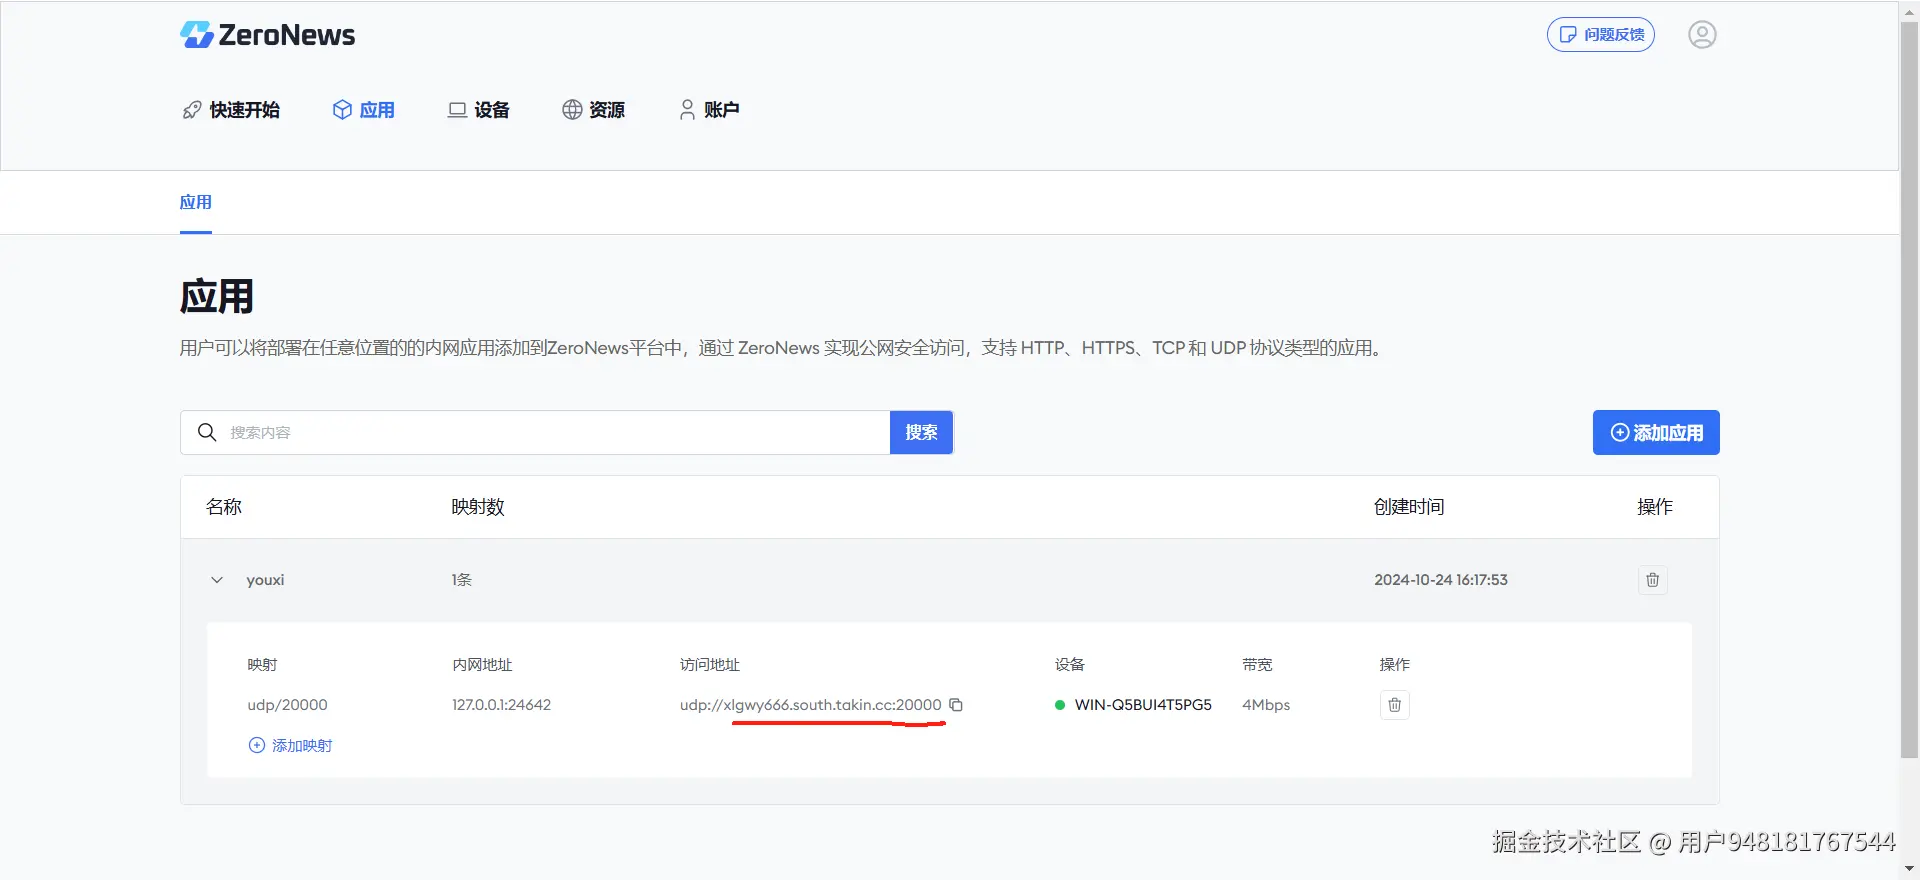Delete the youxi application with trash icon
Image resolution: width=1920 pixels, height=880 pixels.
tap(1653, 580)
